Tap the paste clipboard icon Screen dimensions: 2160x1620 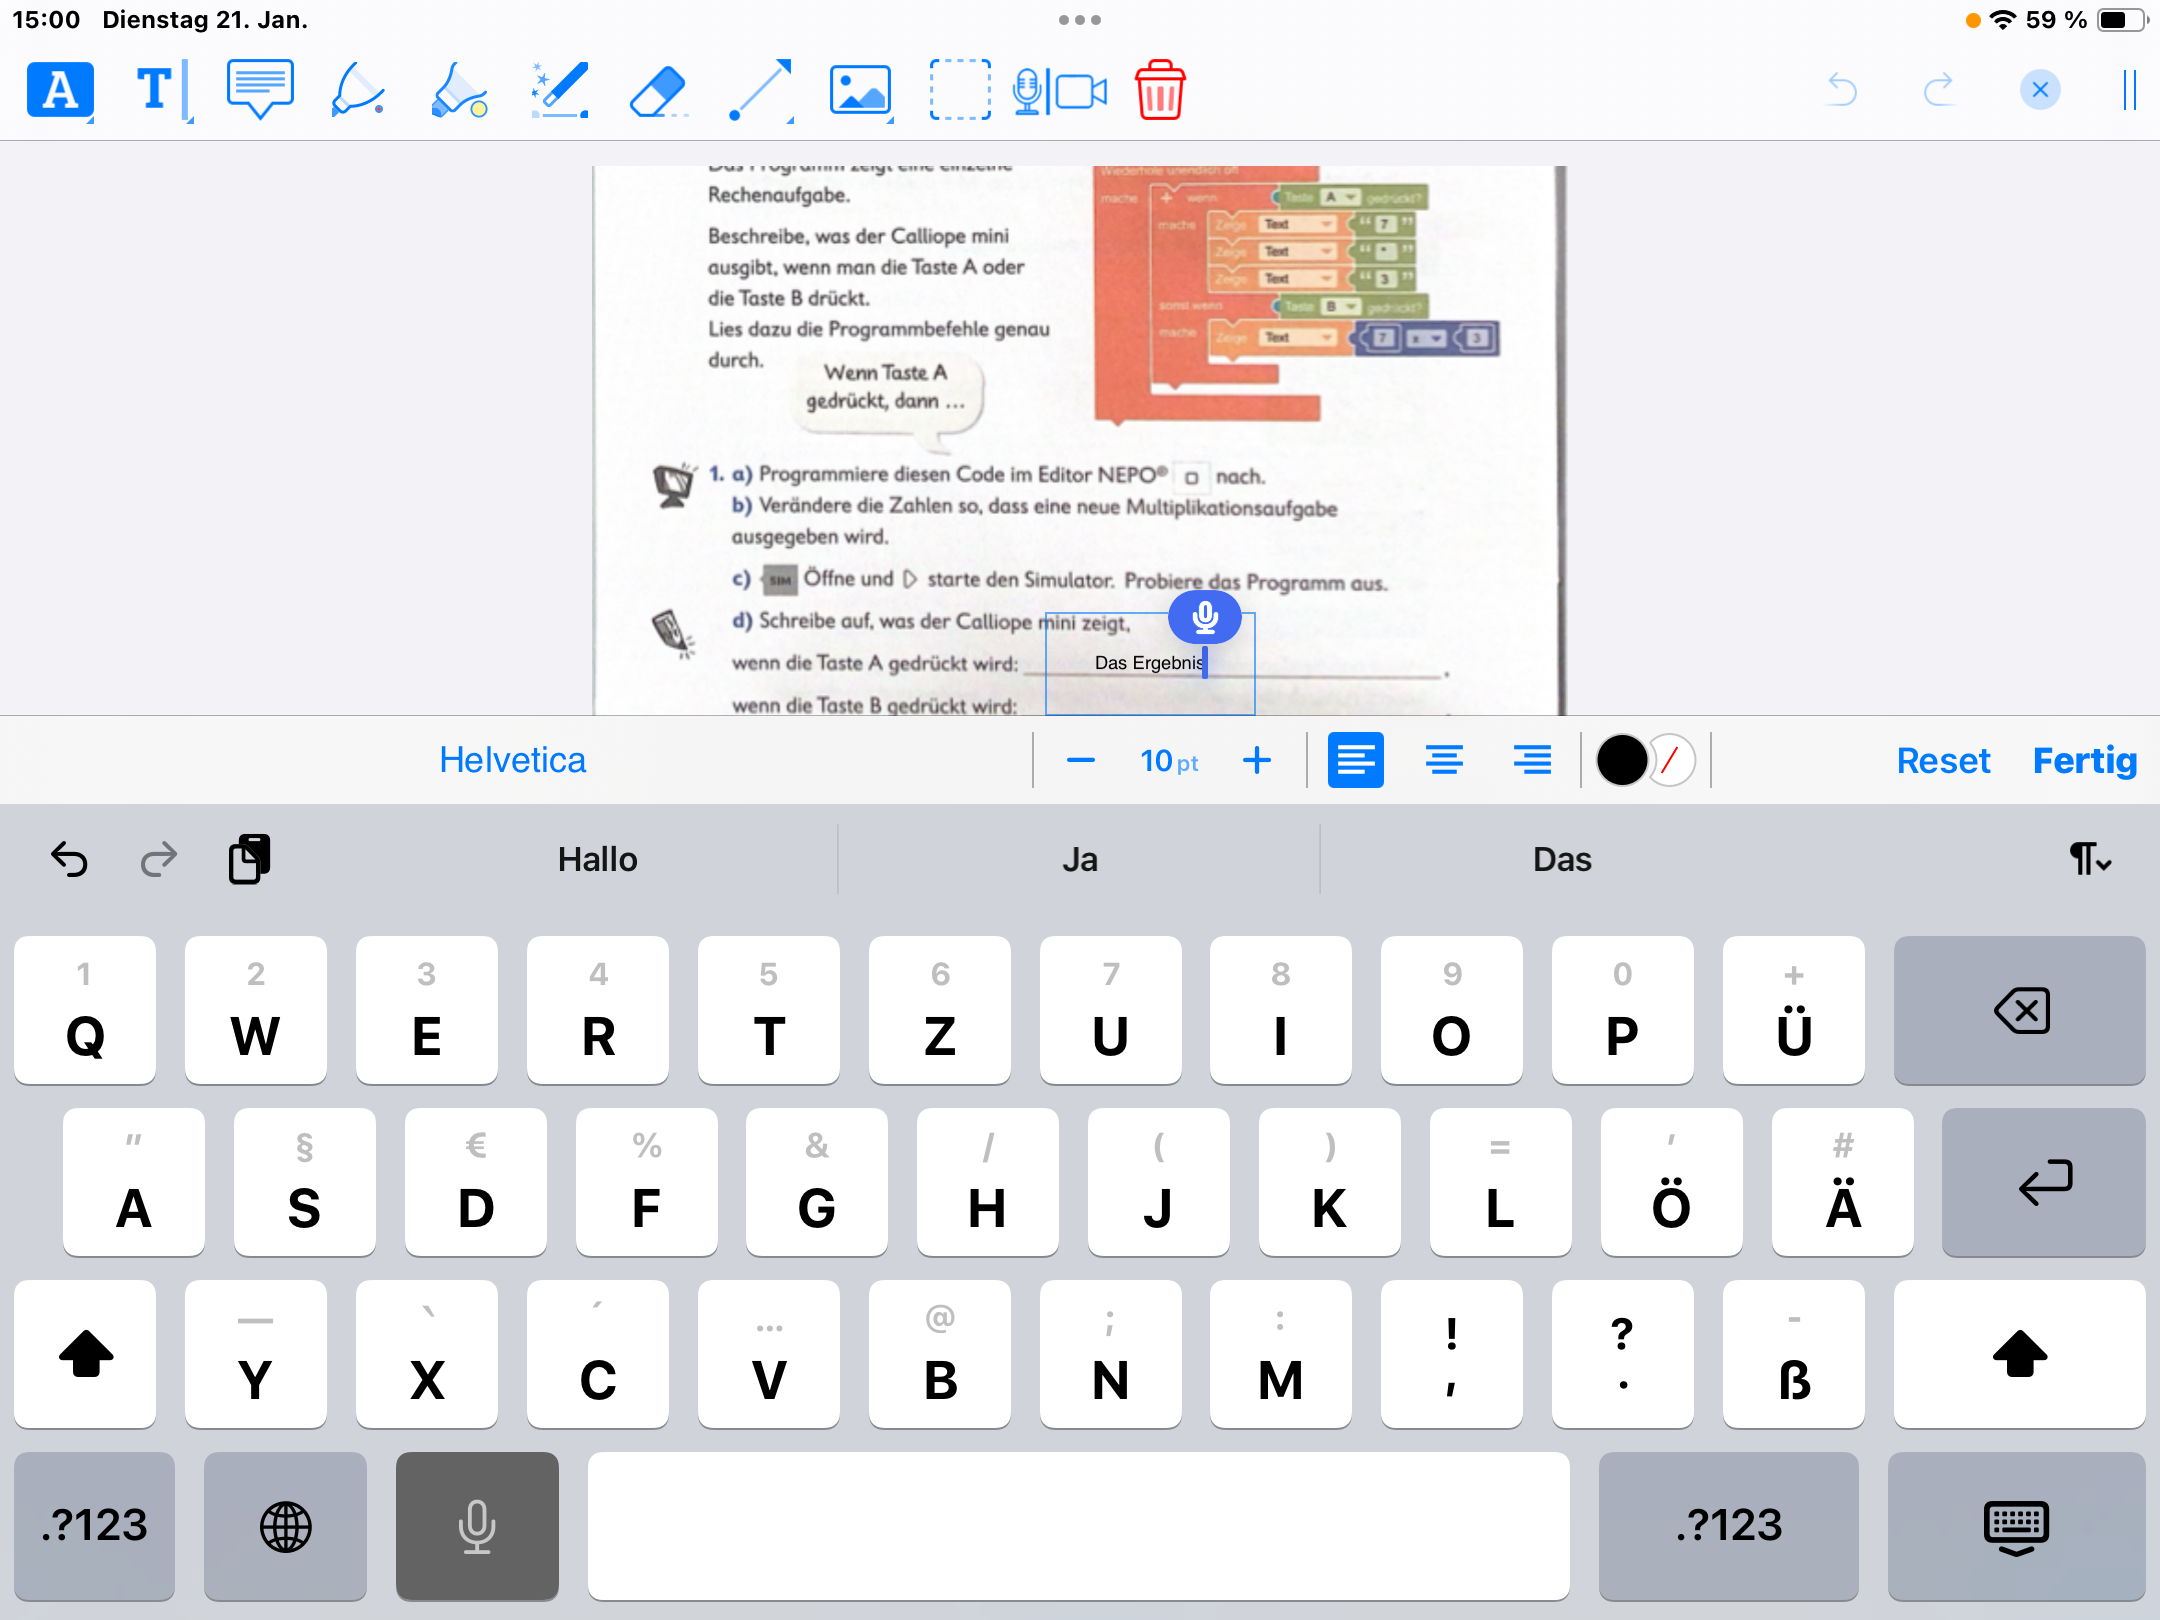click(x=249, y=860)
